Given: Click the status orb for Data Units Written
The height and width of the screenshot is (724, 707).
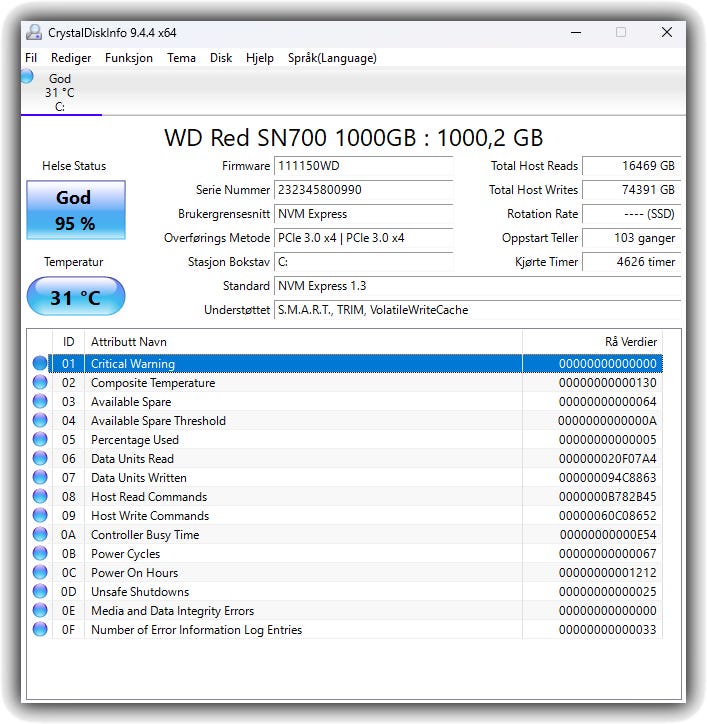Looking at the screenshot, I should 40,477.
